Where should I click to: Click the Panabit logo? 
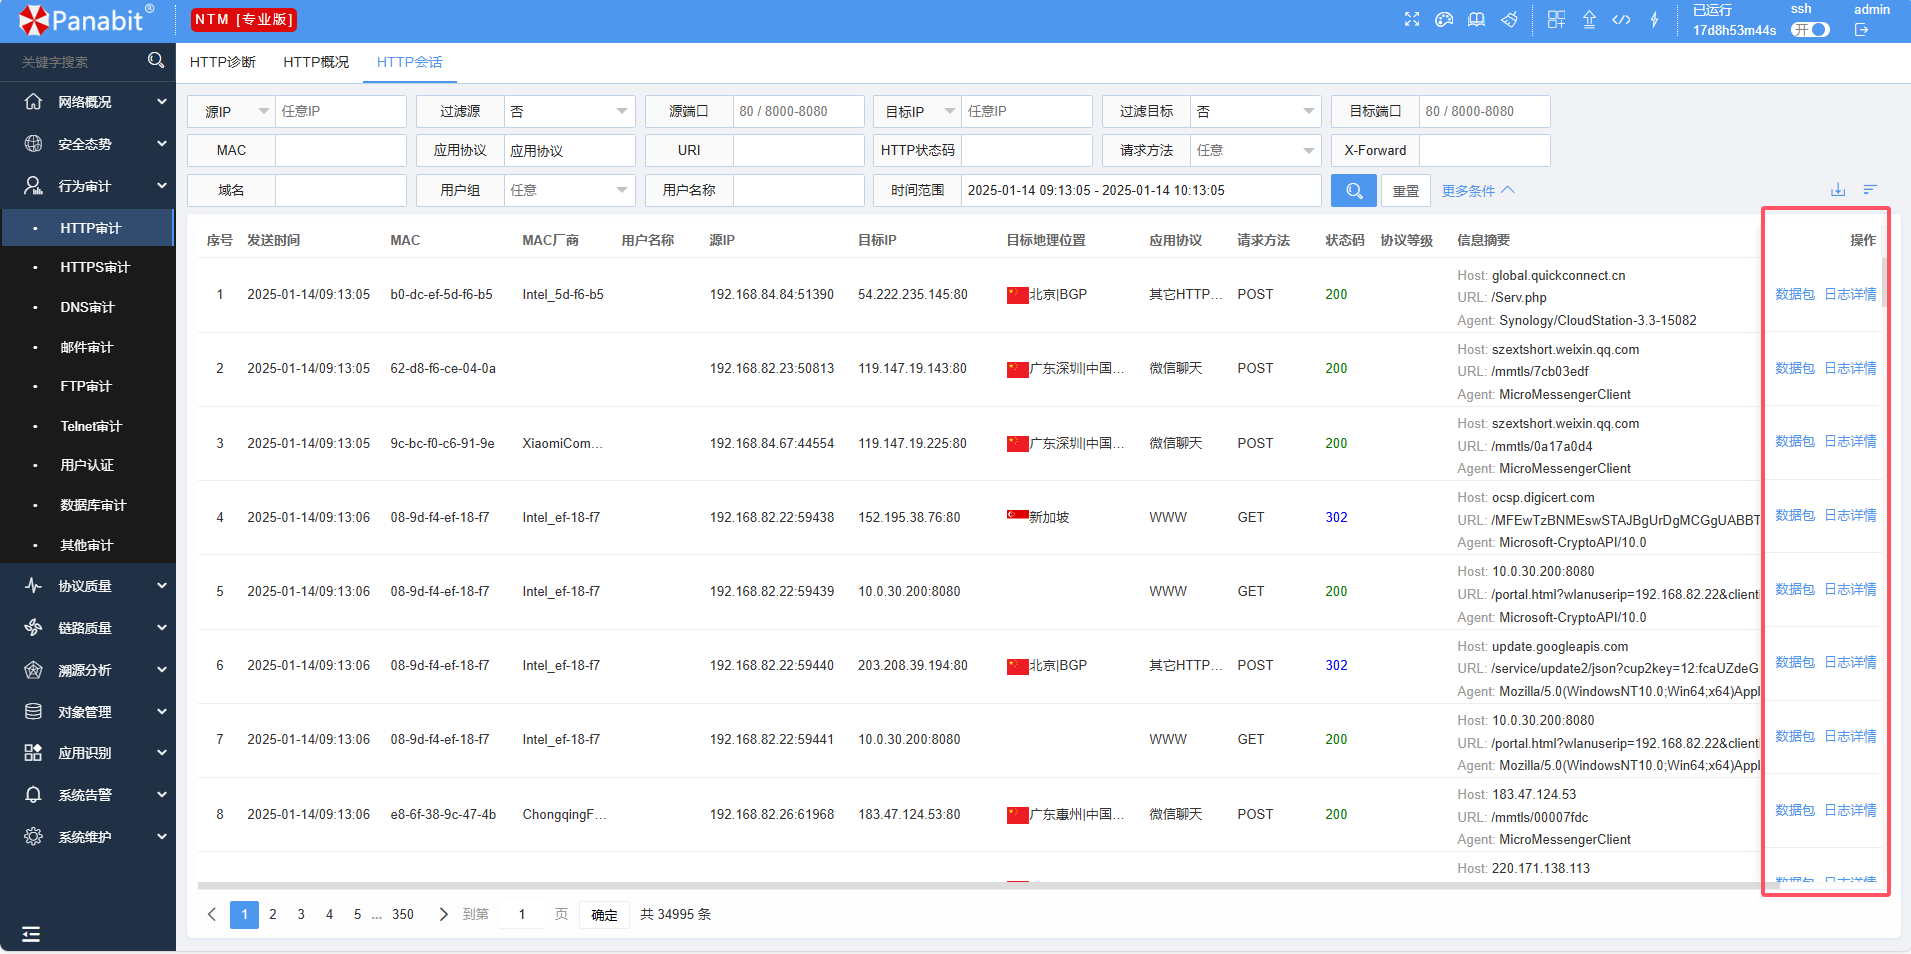click(87, 19)
